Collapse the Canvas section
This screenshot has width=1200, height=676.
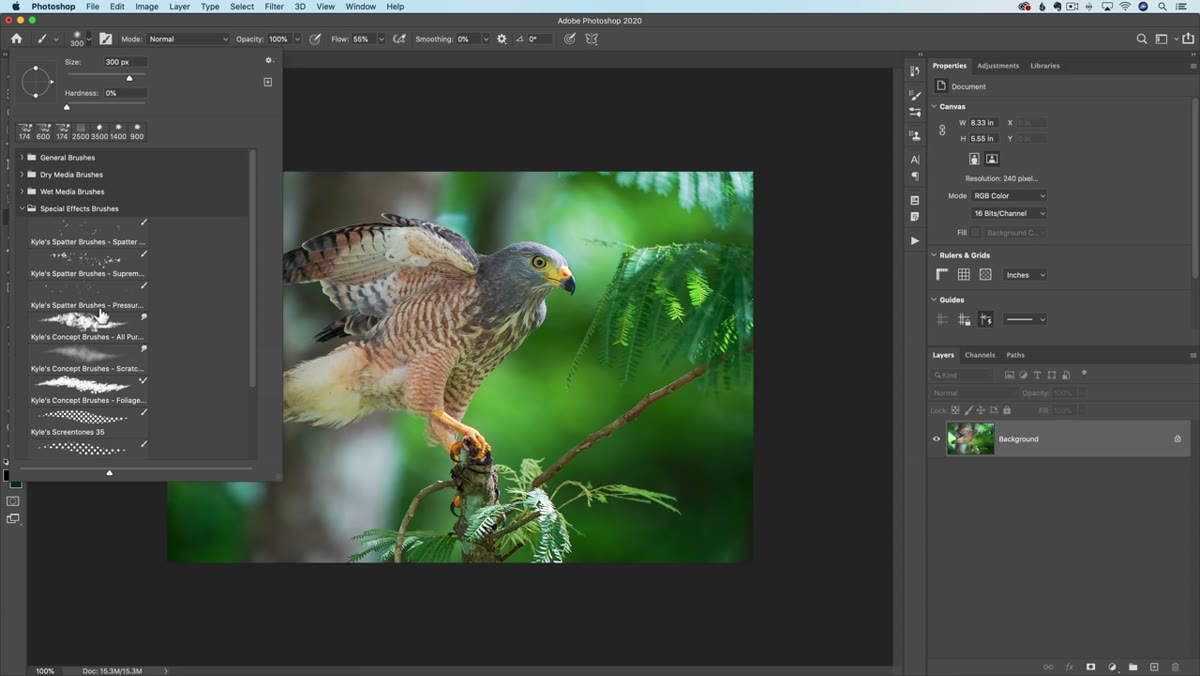[934, 106]
